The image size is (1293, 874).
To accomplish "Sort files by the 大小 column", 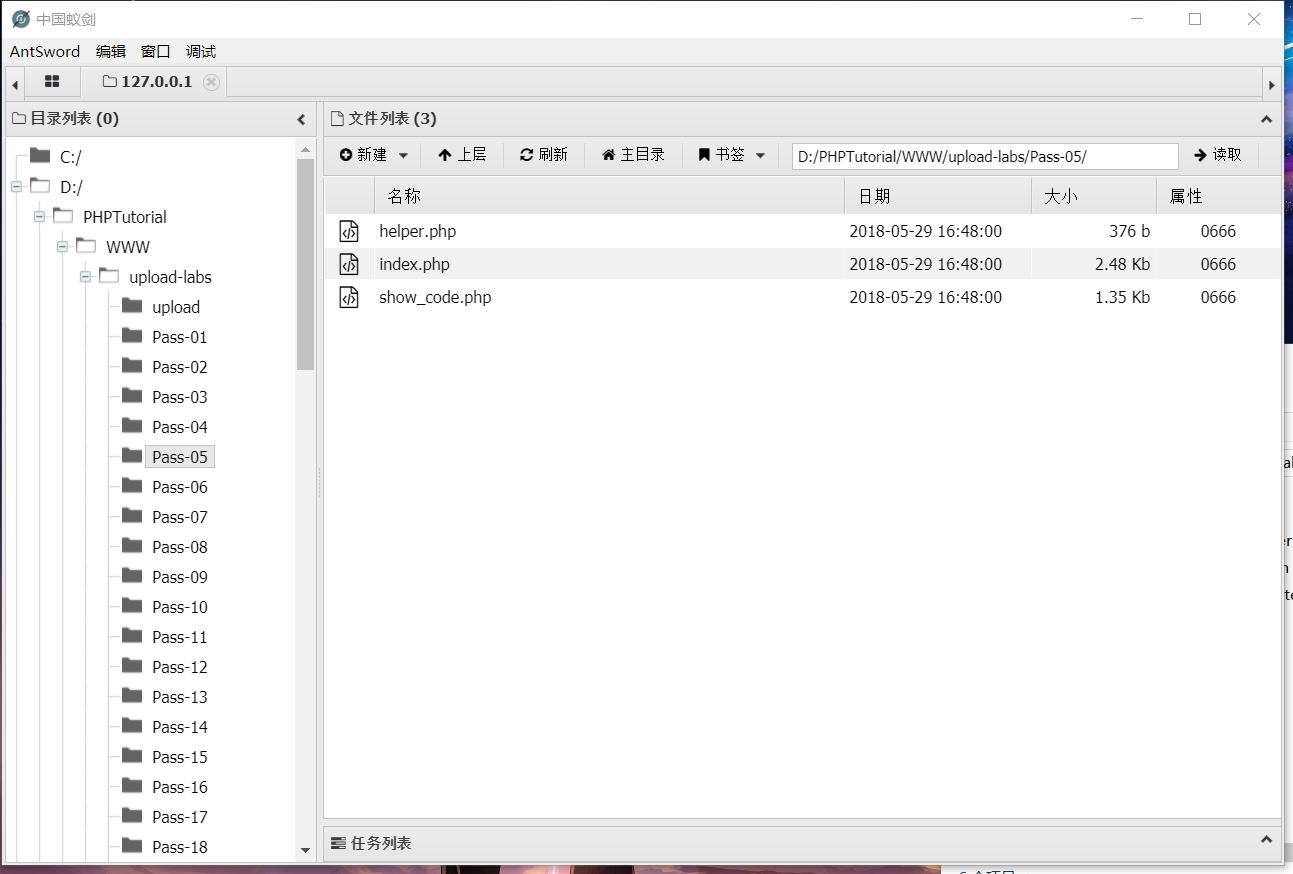I will pos(1094,196).
